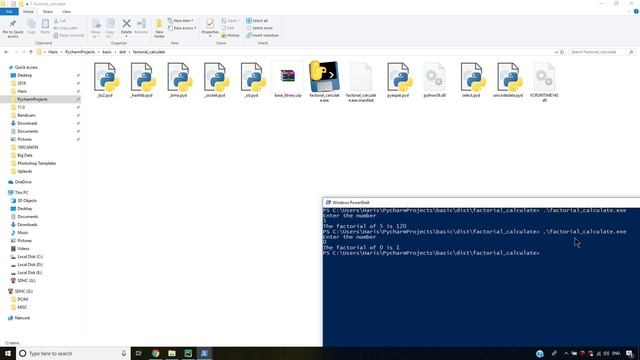Open OneDrive in navigation pane
Viewport: 640px width, 360px height.
click(x=23, y=182)
